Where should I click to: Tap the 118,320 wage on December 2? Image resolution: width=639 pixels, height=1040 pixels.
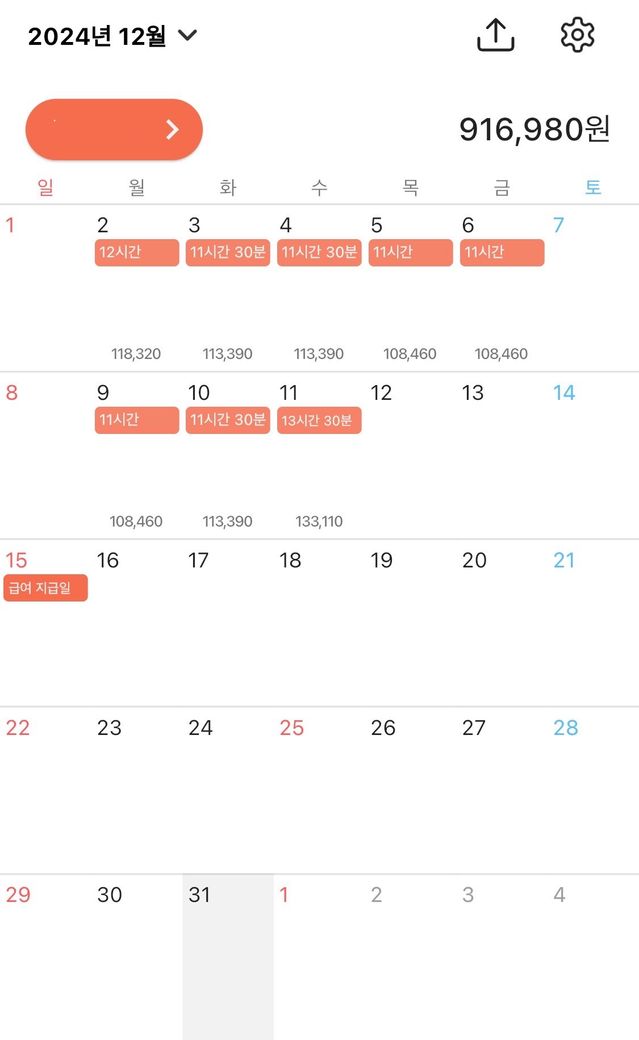tap(136, 353)
